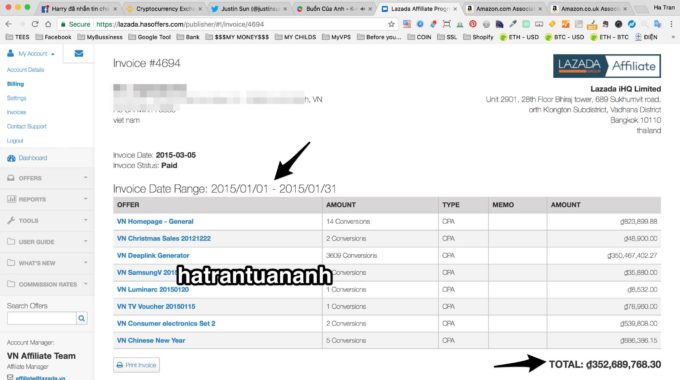Open the messages envelope icon

pyautogui.click(x=78, y=53)
